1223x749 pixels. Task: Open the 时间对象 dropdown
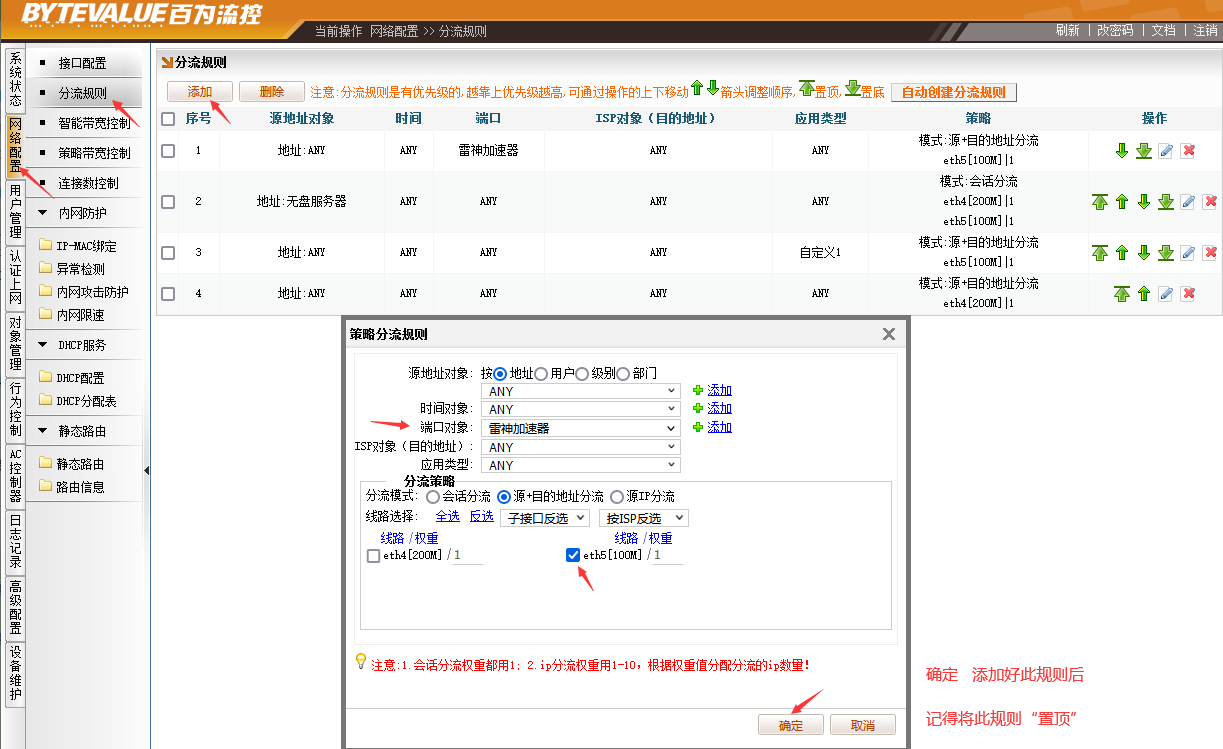pos(581,409)
